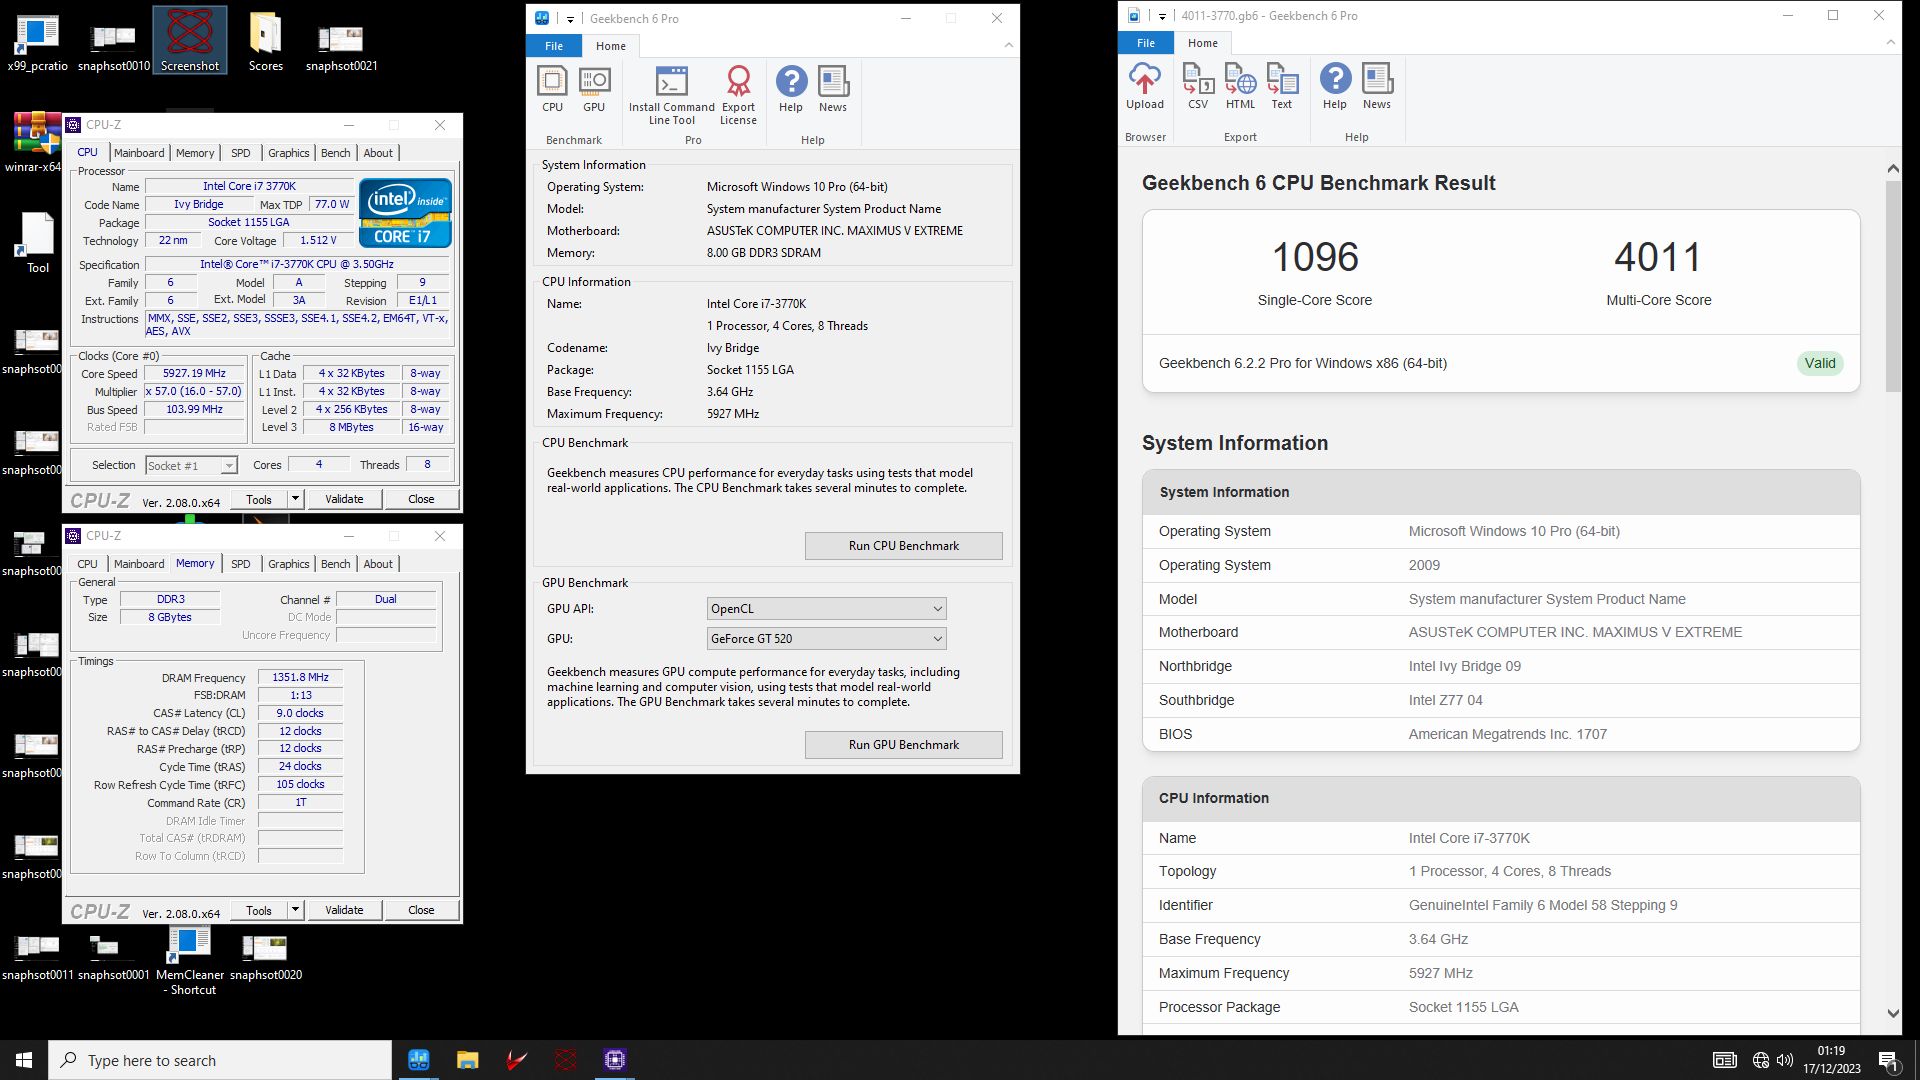Switch to Graphics tab in lower CPU-Z
Image resolution: width=1920 pixels, height=1080 pixels.
click(289, 564)
